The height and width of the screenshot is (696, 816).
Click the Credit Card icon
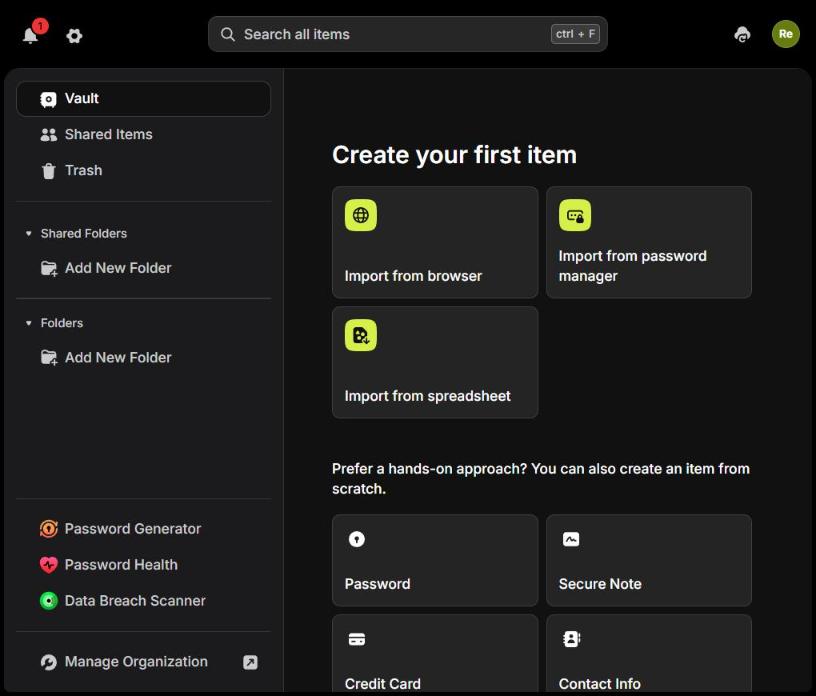356,639
